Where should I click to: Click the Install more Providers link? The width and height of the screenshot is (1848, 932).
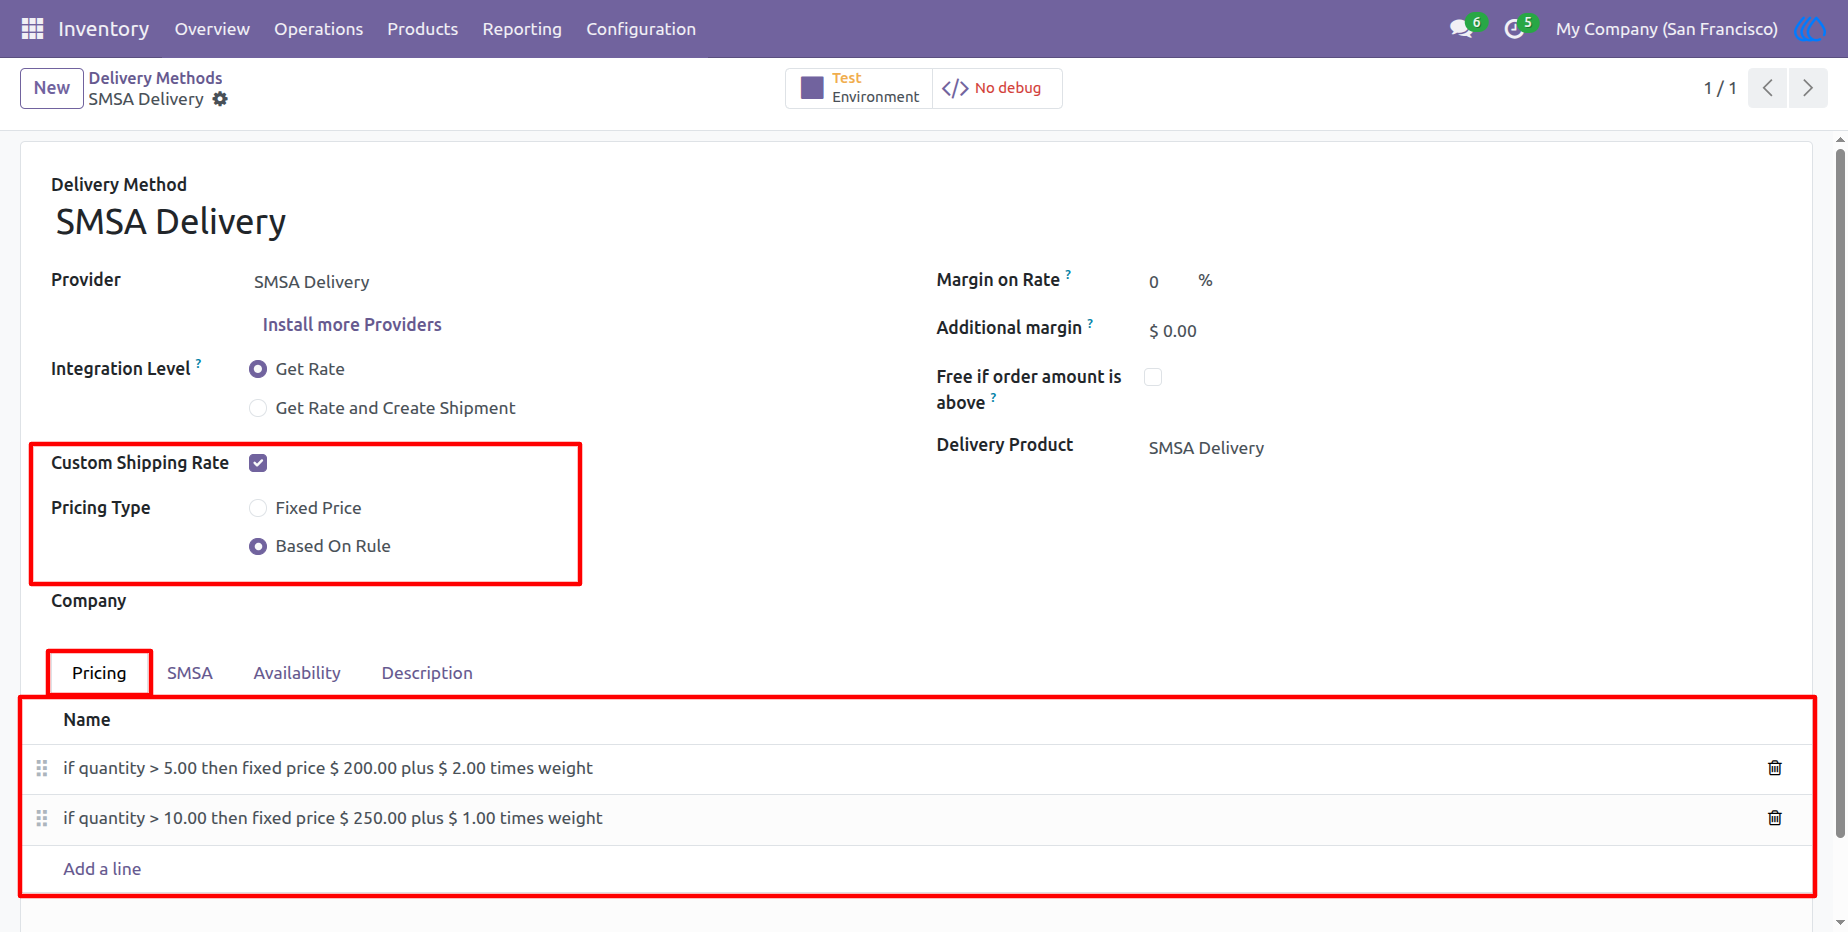coord(352,325)
